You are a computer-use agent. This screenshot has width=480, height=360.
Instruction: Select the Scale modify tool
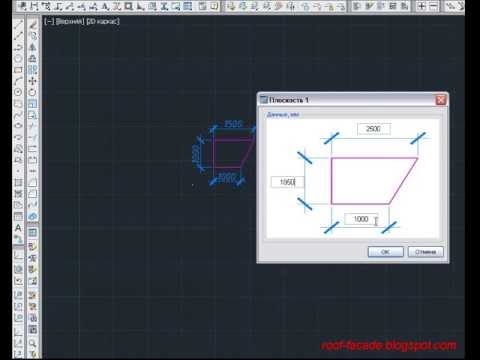tap(33, 103)
